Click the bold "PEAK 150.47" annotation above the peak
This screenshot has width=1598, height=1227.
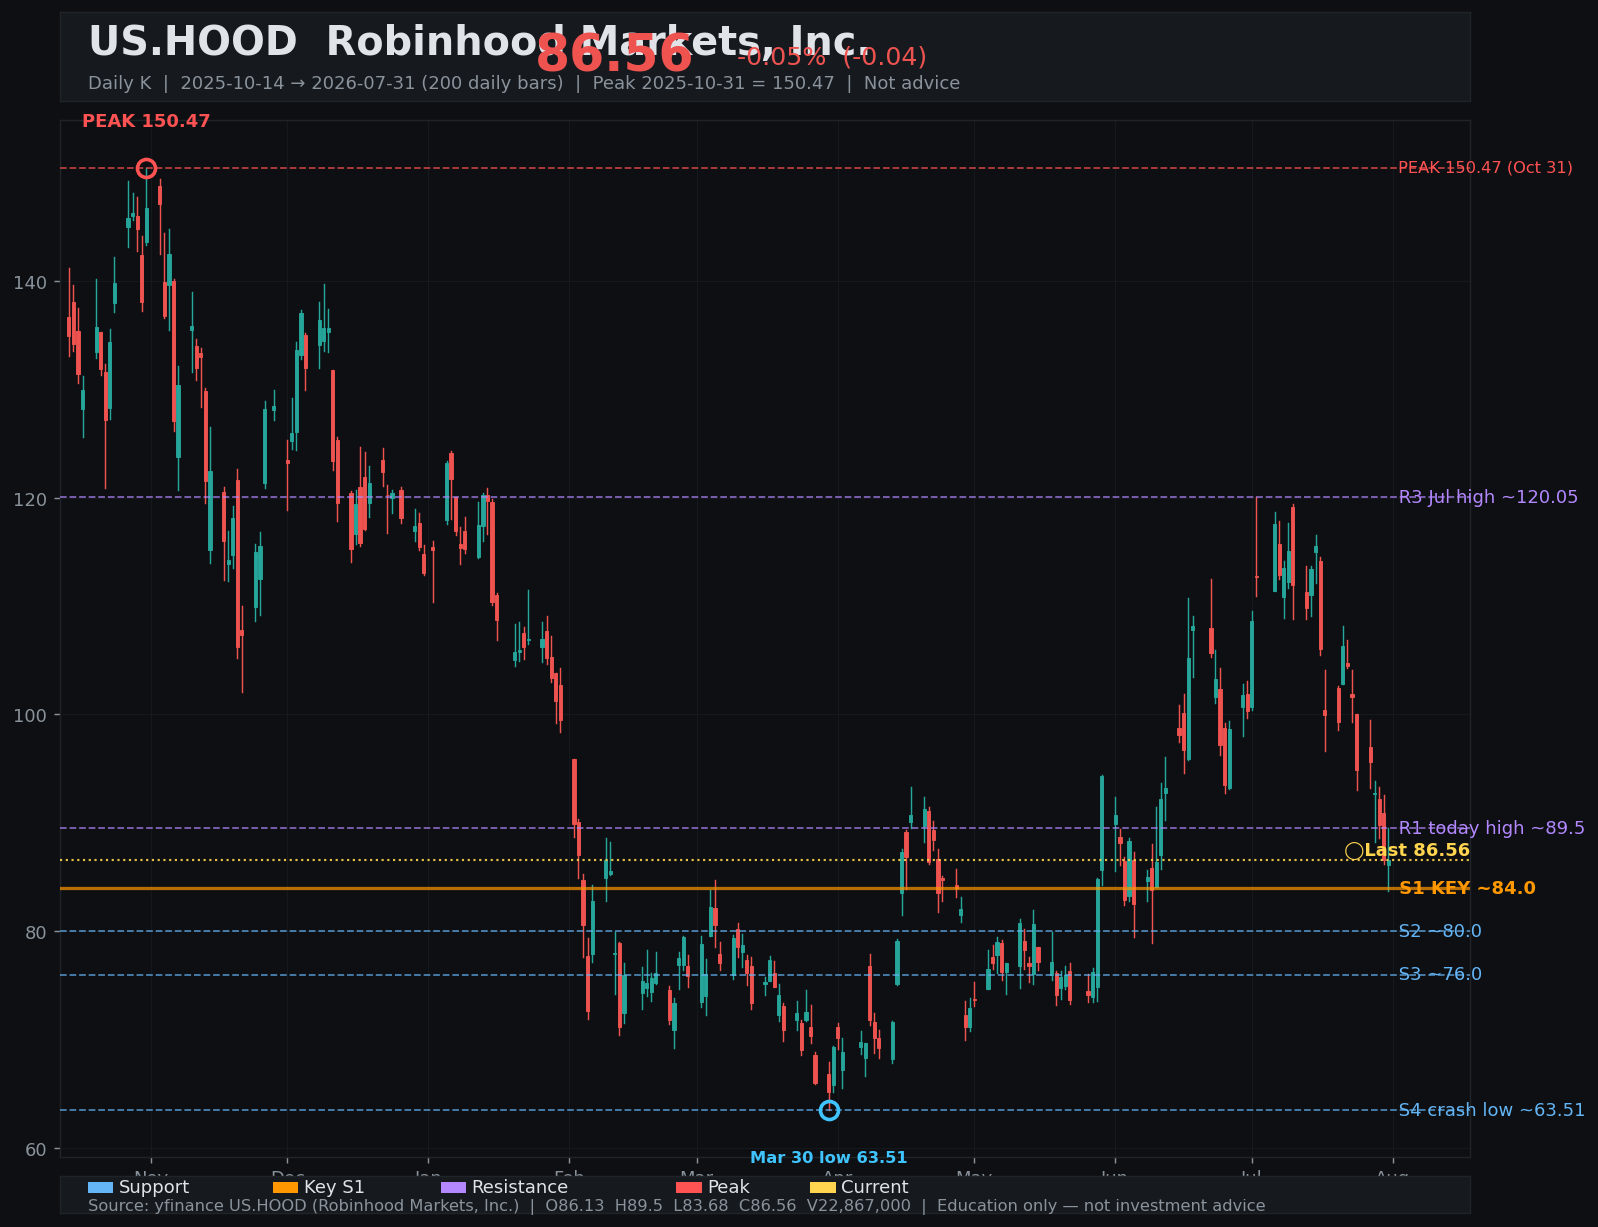point(146,122)
